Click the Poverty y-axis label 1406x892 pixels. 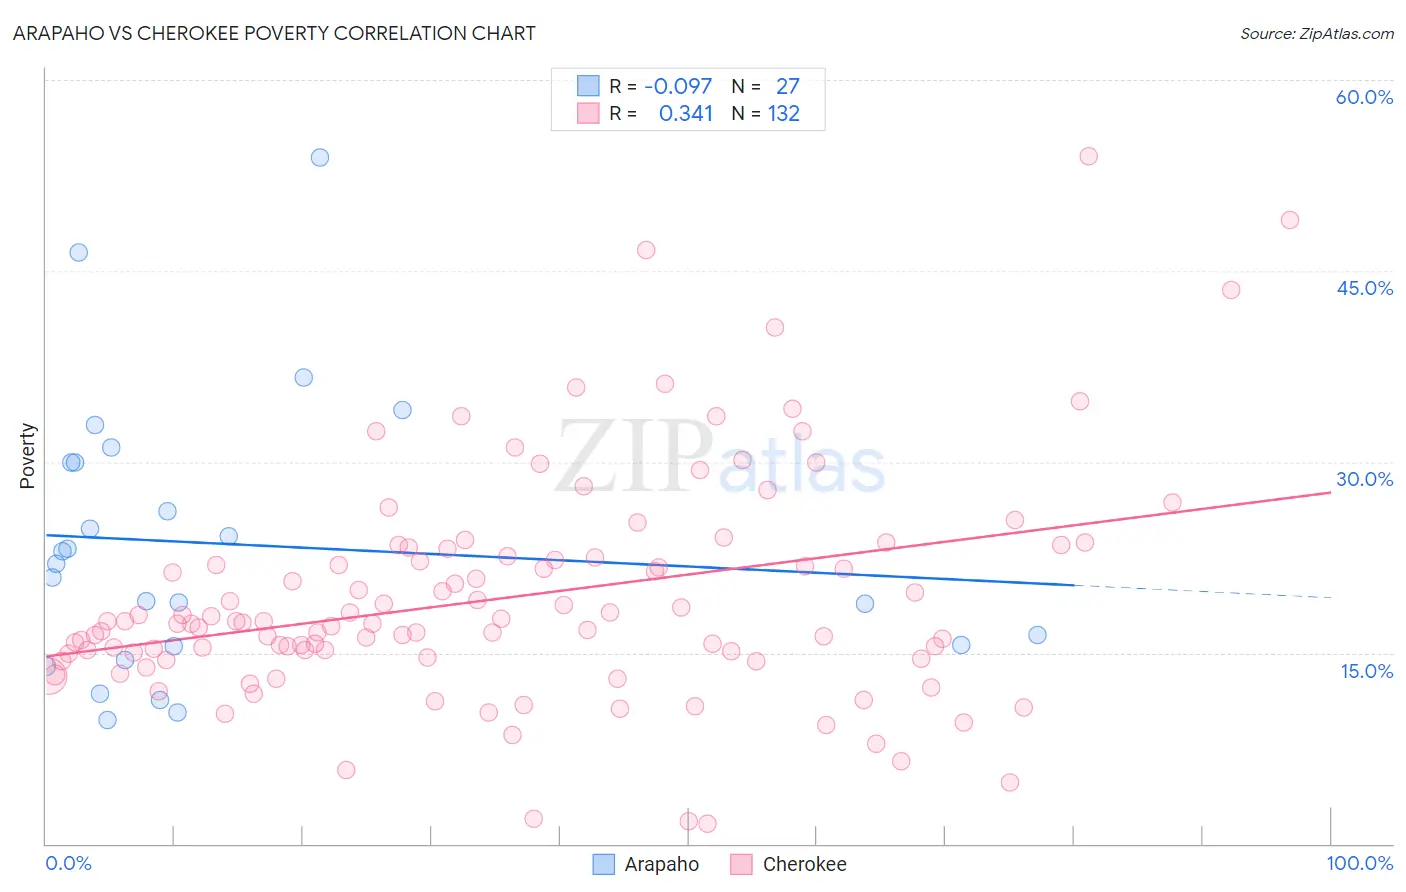[x=27, y=456]
